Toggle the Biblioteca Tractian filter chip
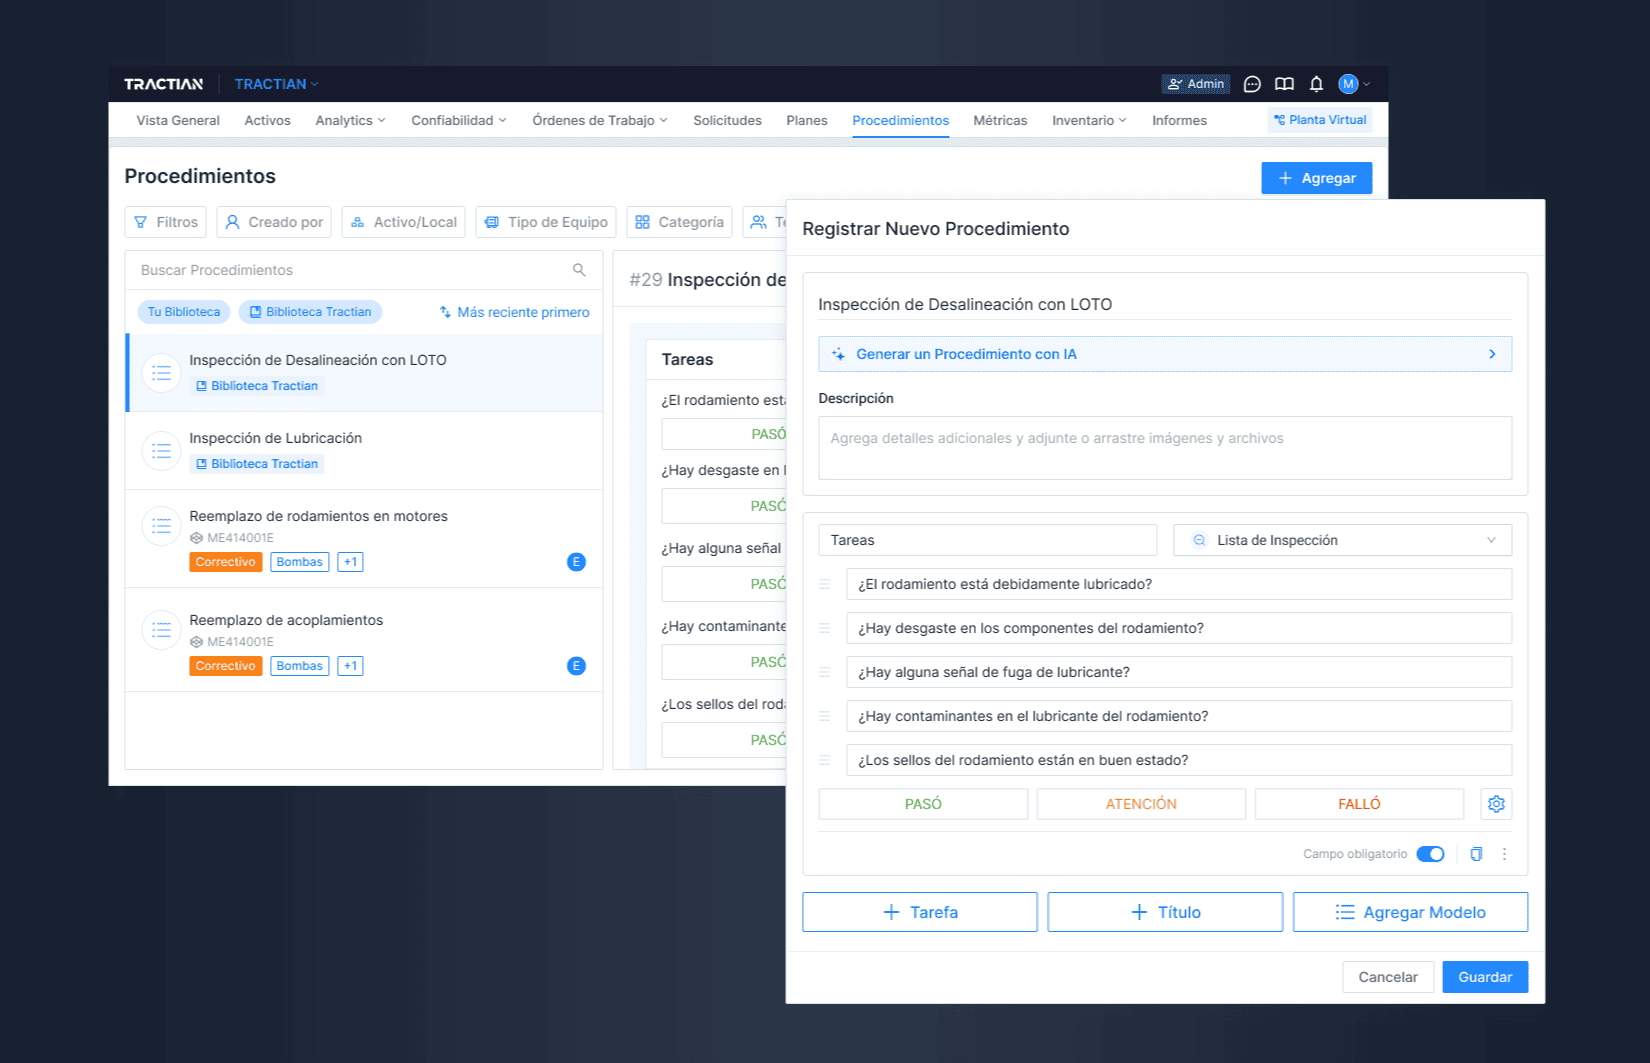 (310, 312)
